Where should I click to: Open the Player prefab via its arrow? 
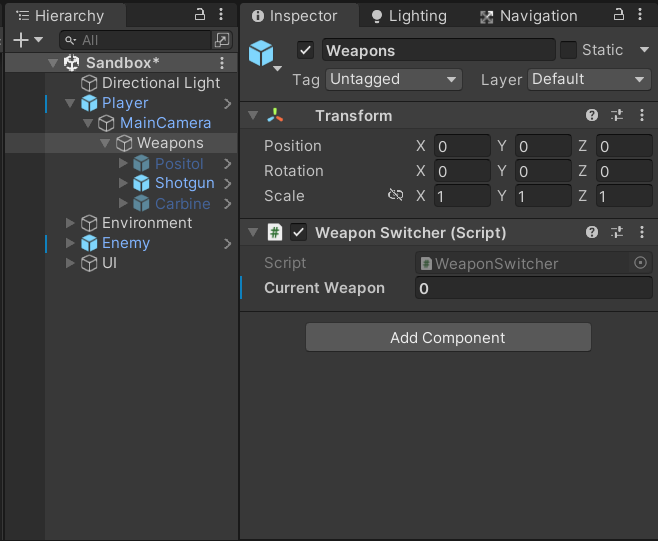(x=227, y=103)
